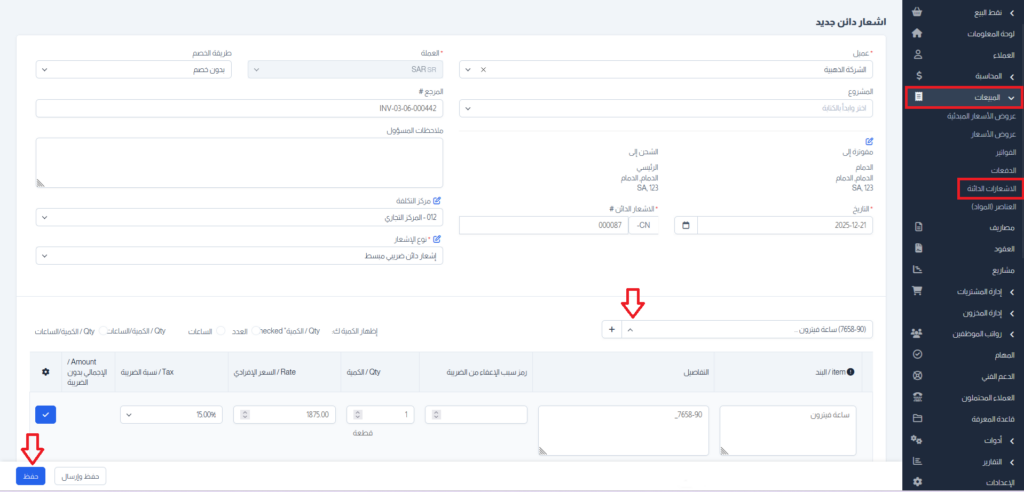Click the settings gear icon in sidebar

pos(918,482)
